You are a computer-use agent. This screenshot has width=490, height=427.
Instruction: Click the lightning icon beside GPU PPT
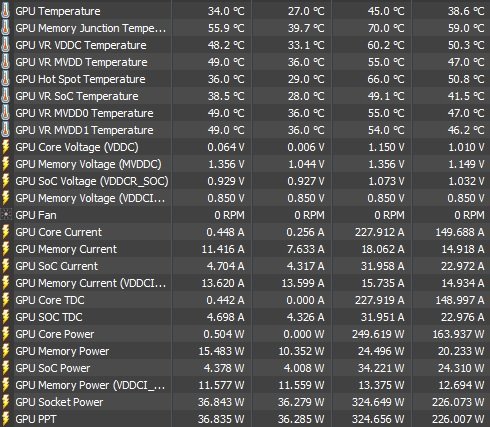[x=5, y=419]
